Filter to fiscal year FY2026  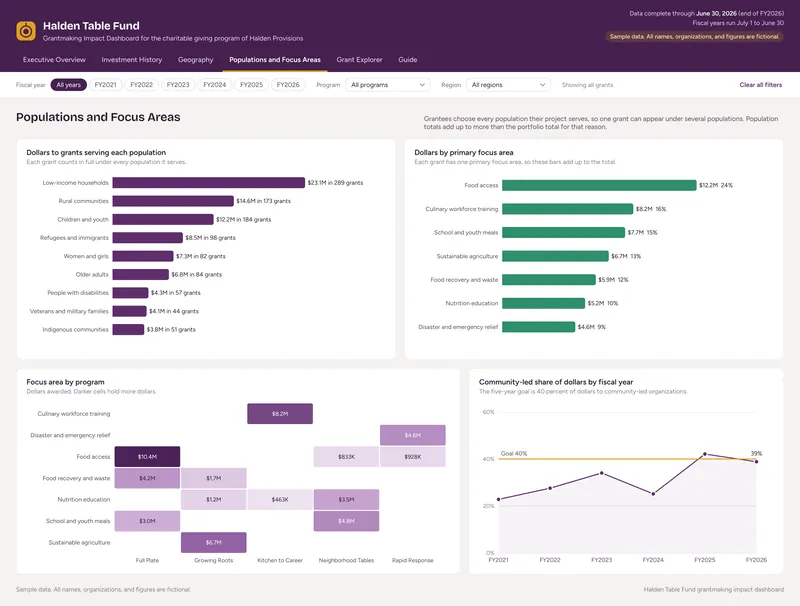[x=288, y=85]
